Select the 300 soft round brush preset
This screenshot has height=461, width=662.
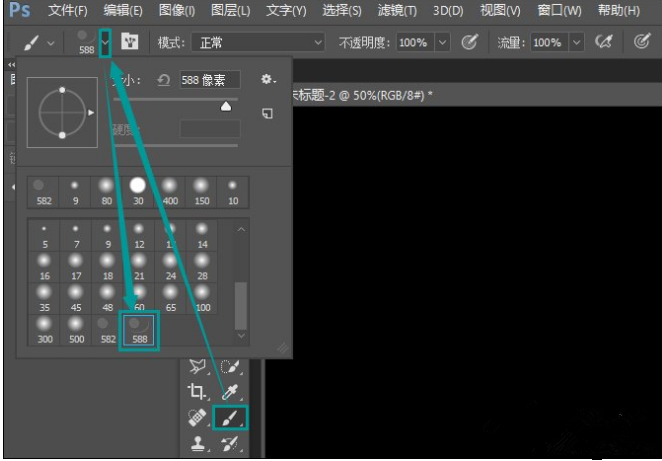pos(45,331)
